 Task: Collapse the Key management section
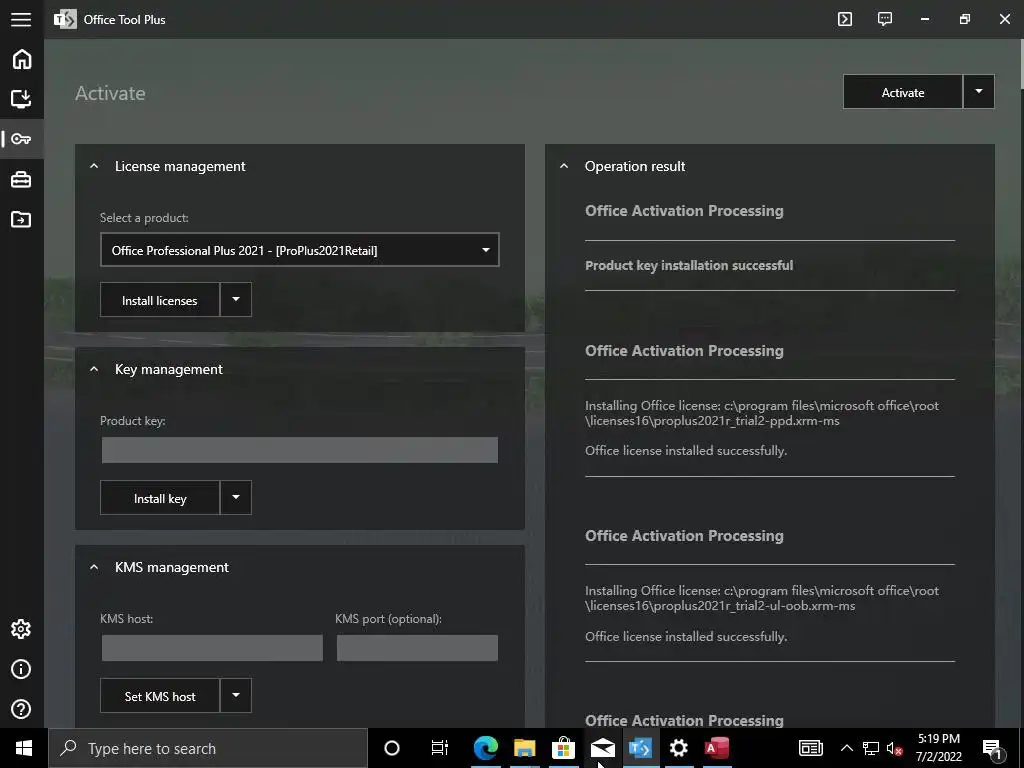click(x=94, y=369)
